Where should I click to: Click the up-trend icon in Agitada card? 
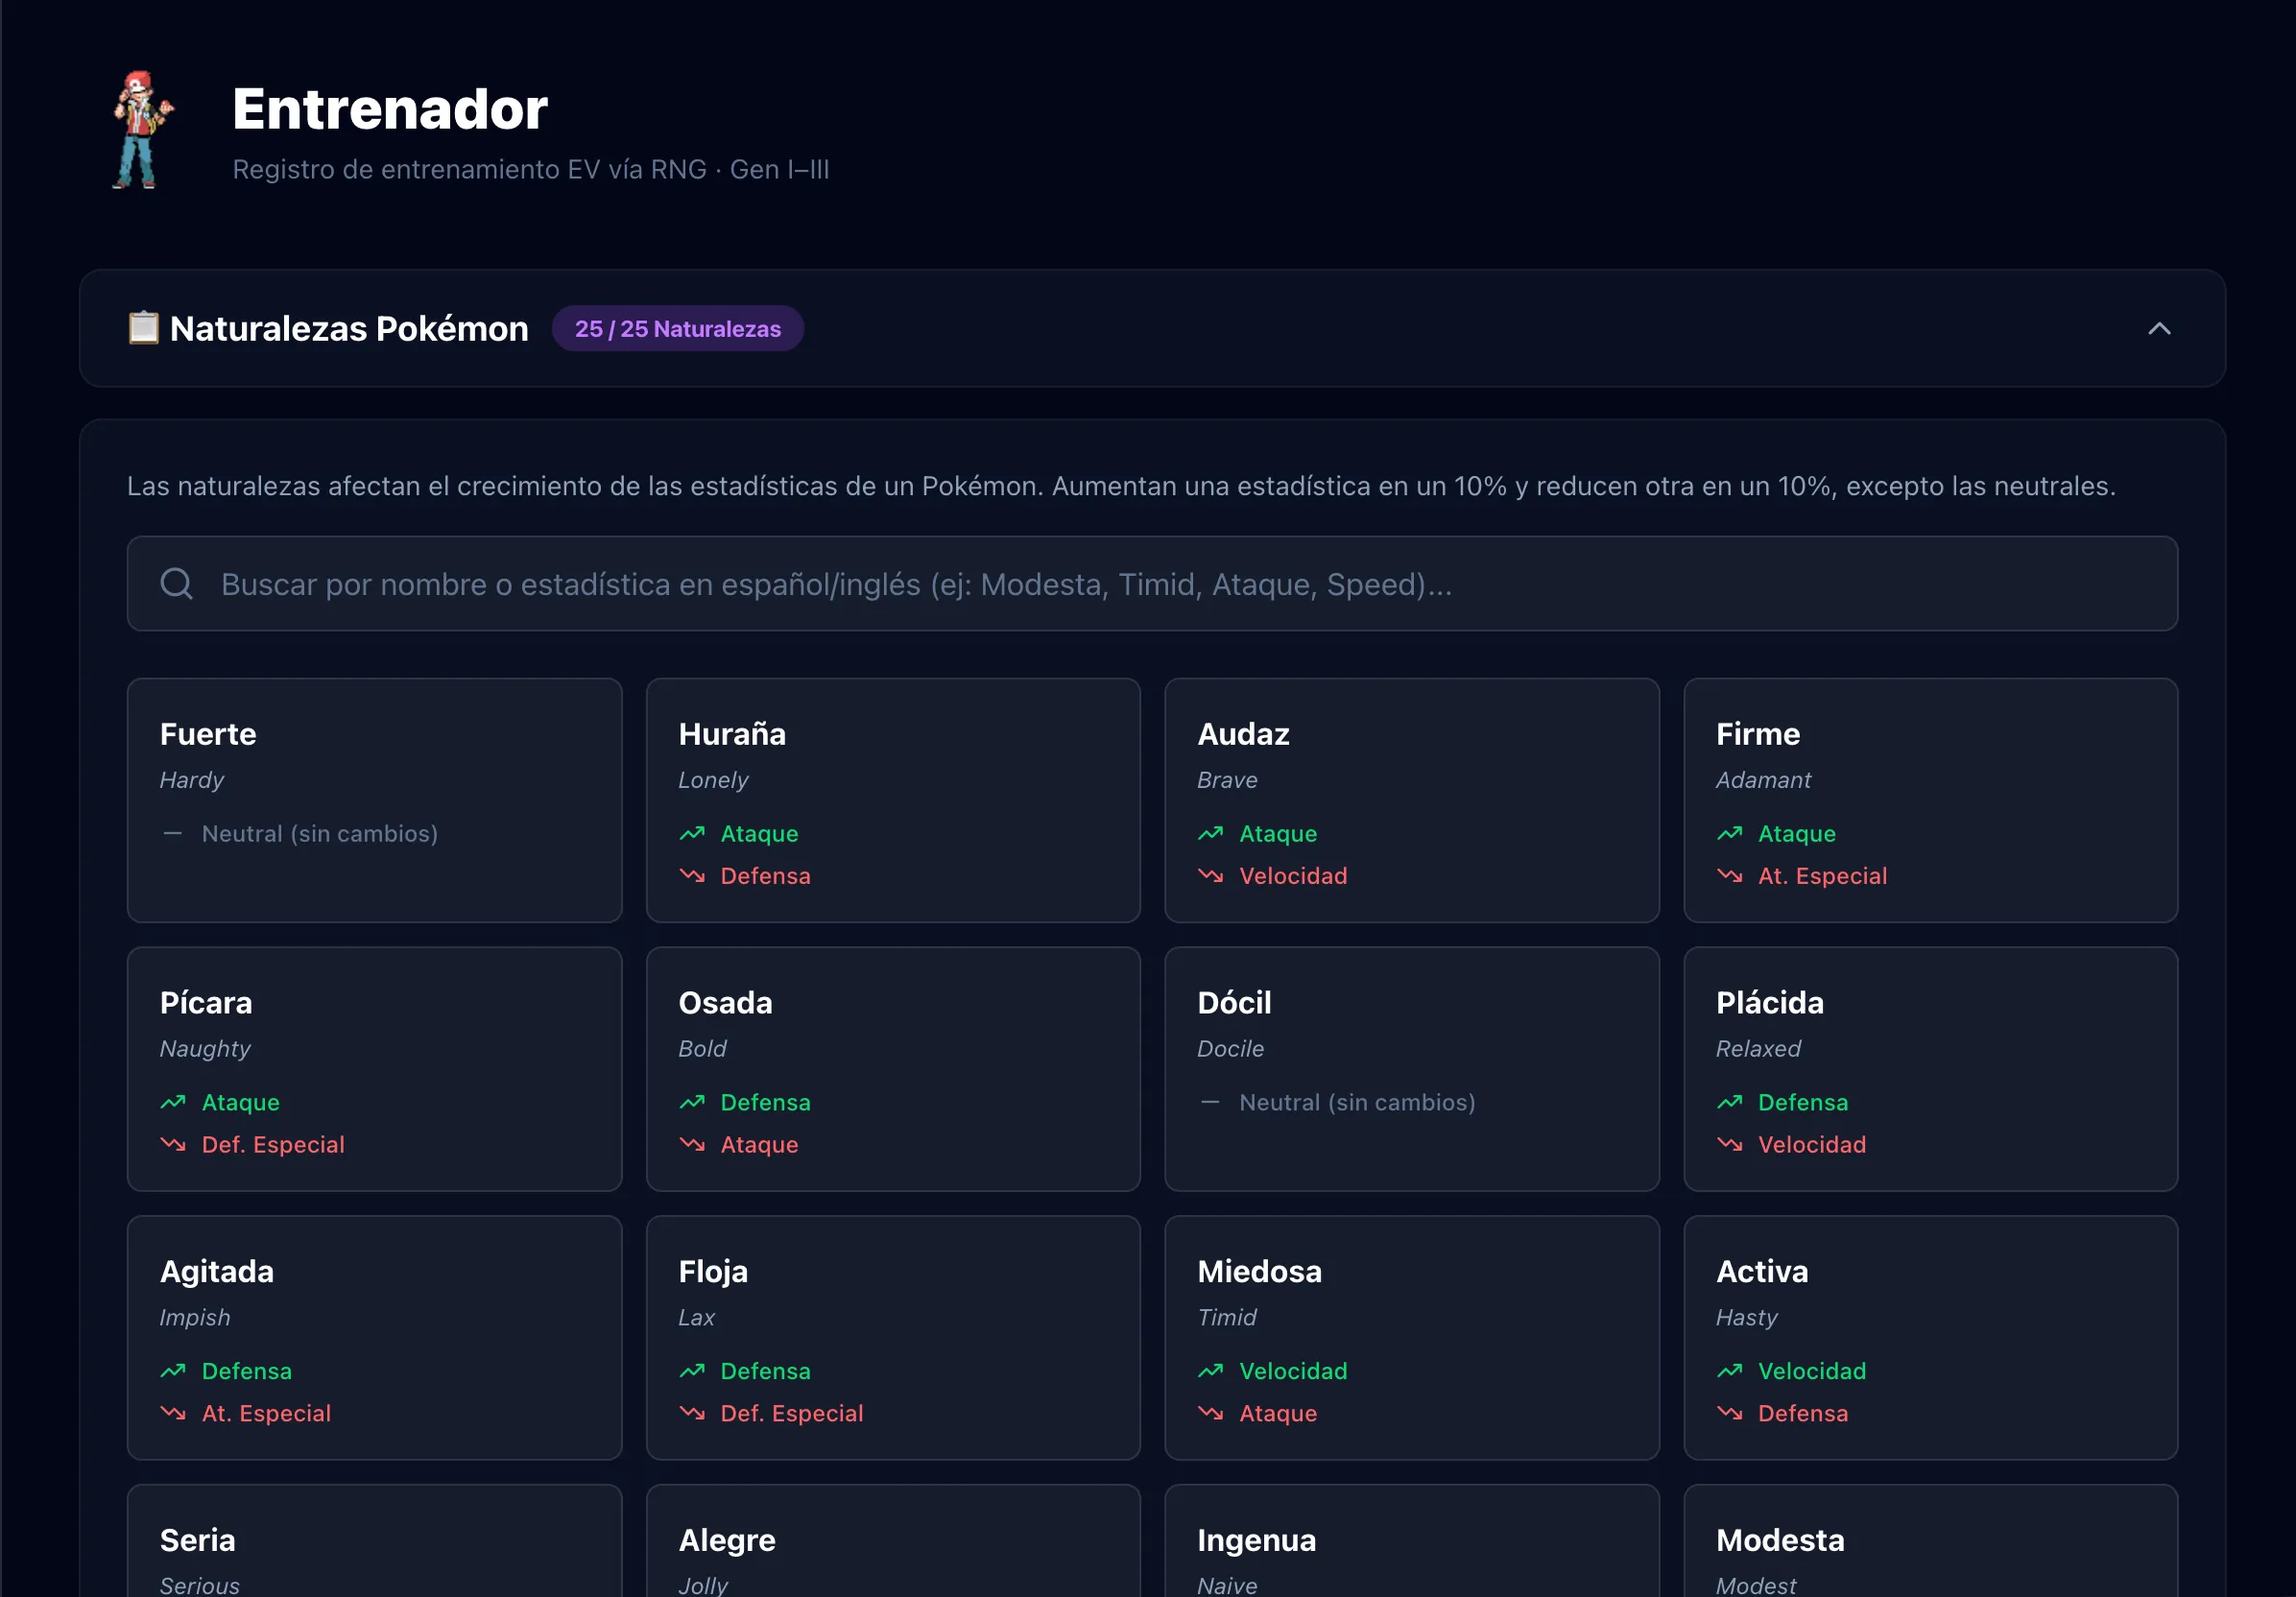(x=173, y=1370)
